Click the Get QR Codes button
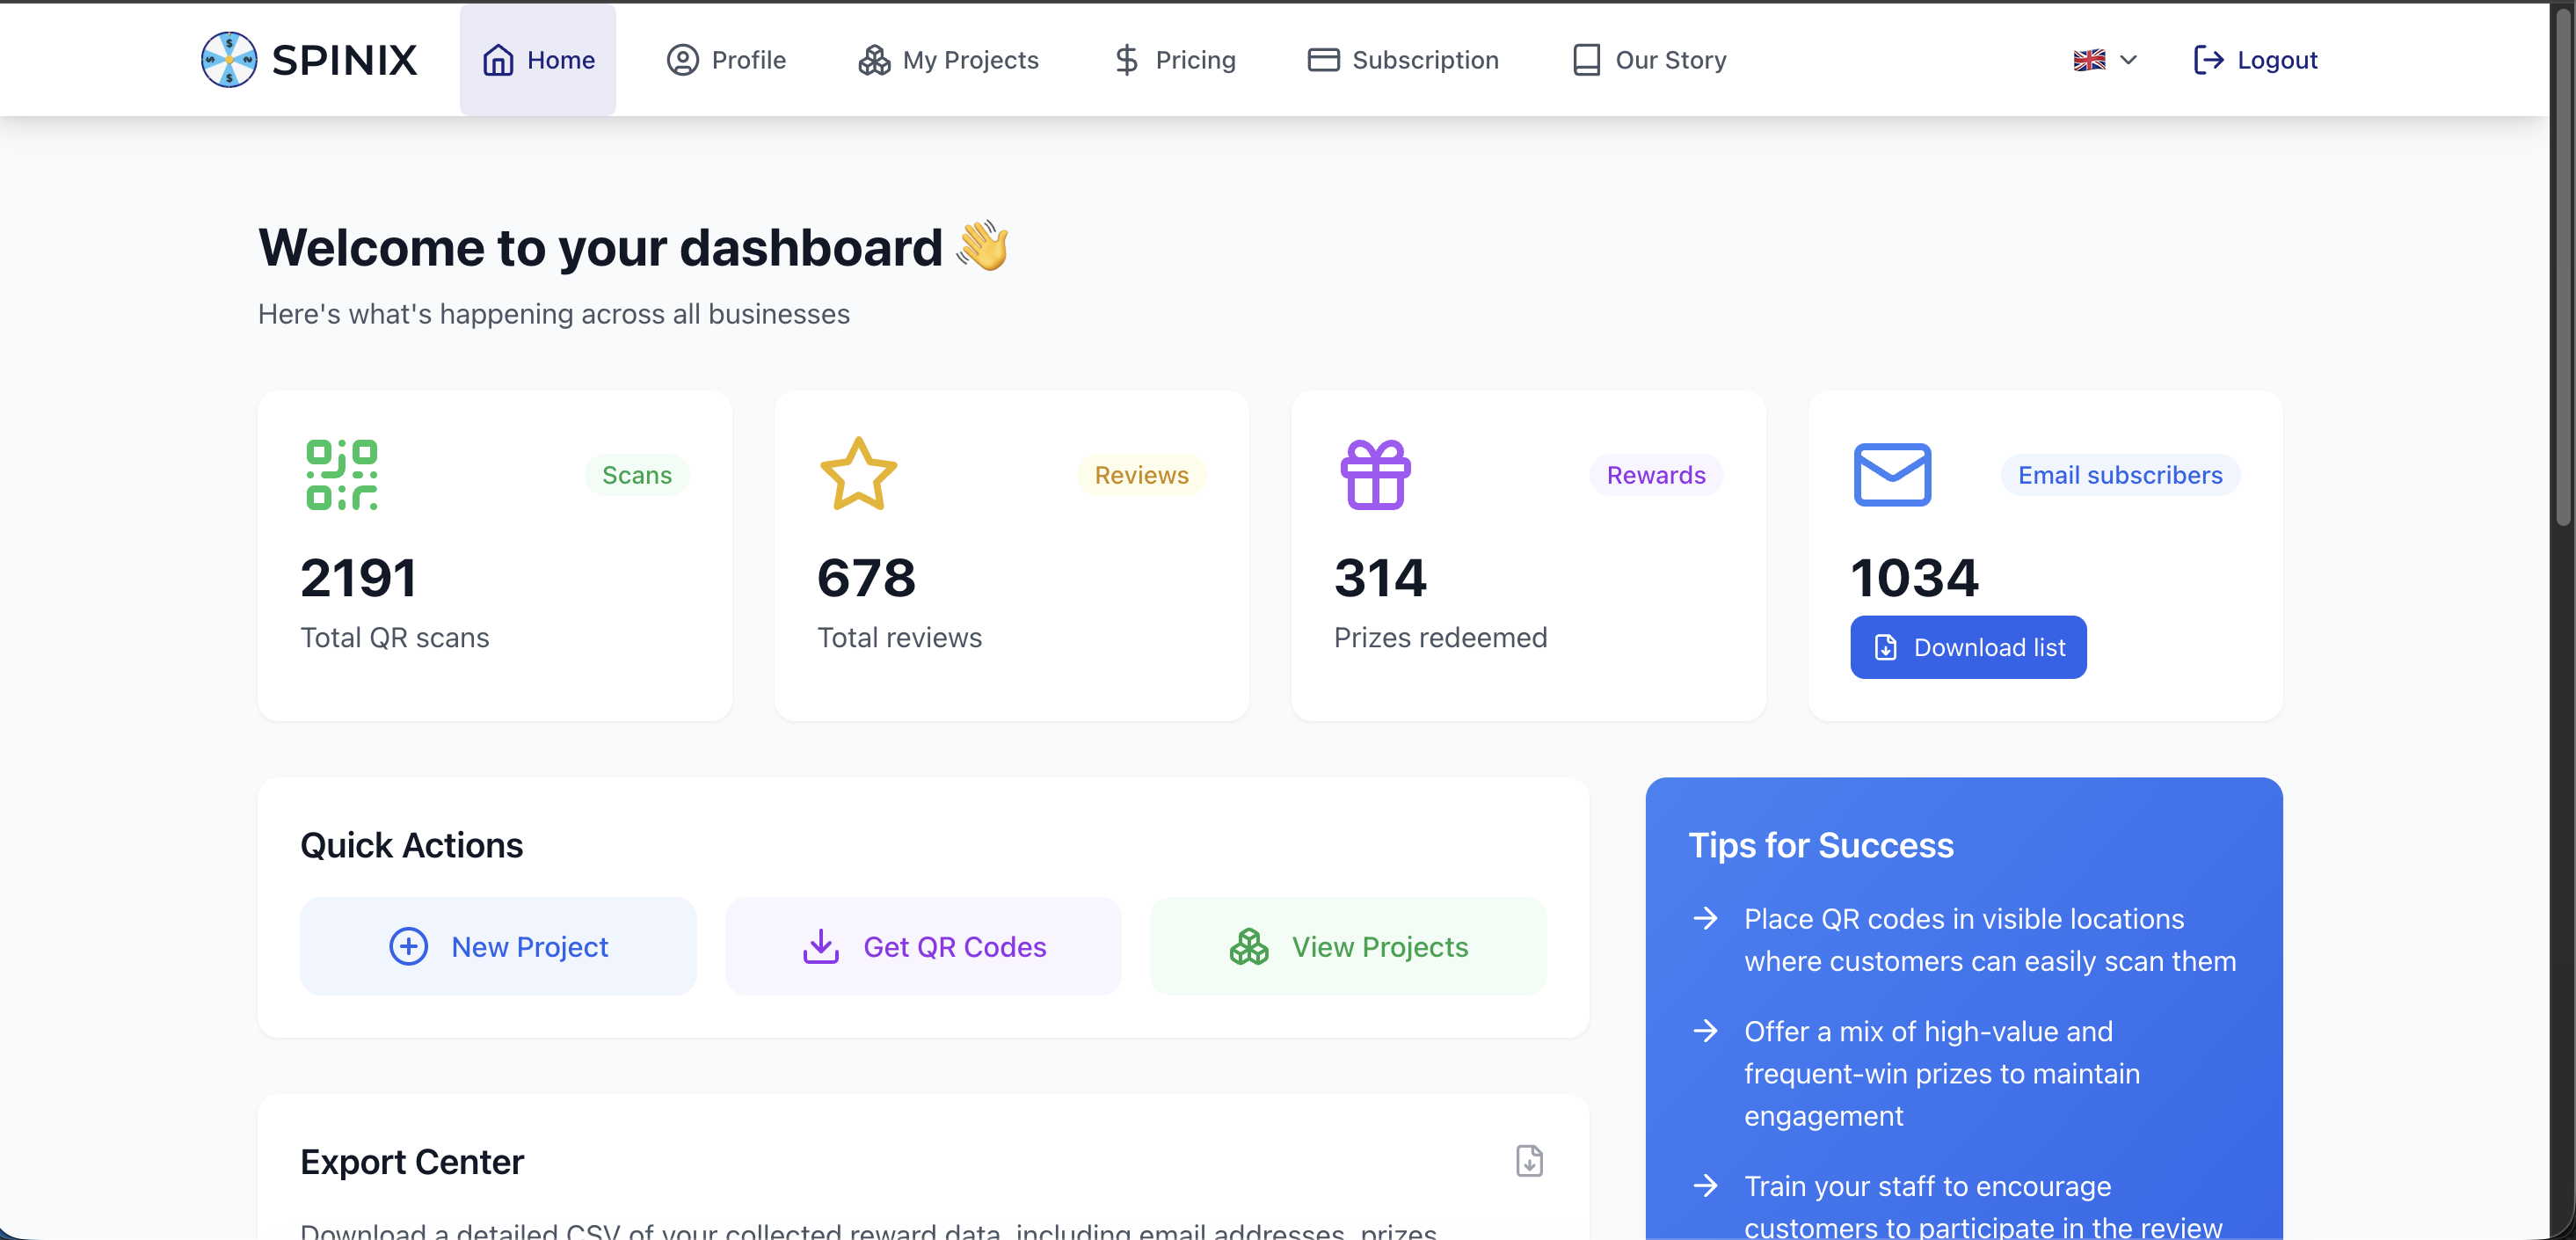Image resolution: width=2576 pixels, height=1240 pixels. pyautogui.click(x=923, y=946)
